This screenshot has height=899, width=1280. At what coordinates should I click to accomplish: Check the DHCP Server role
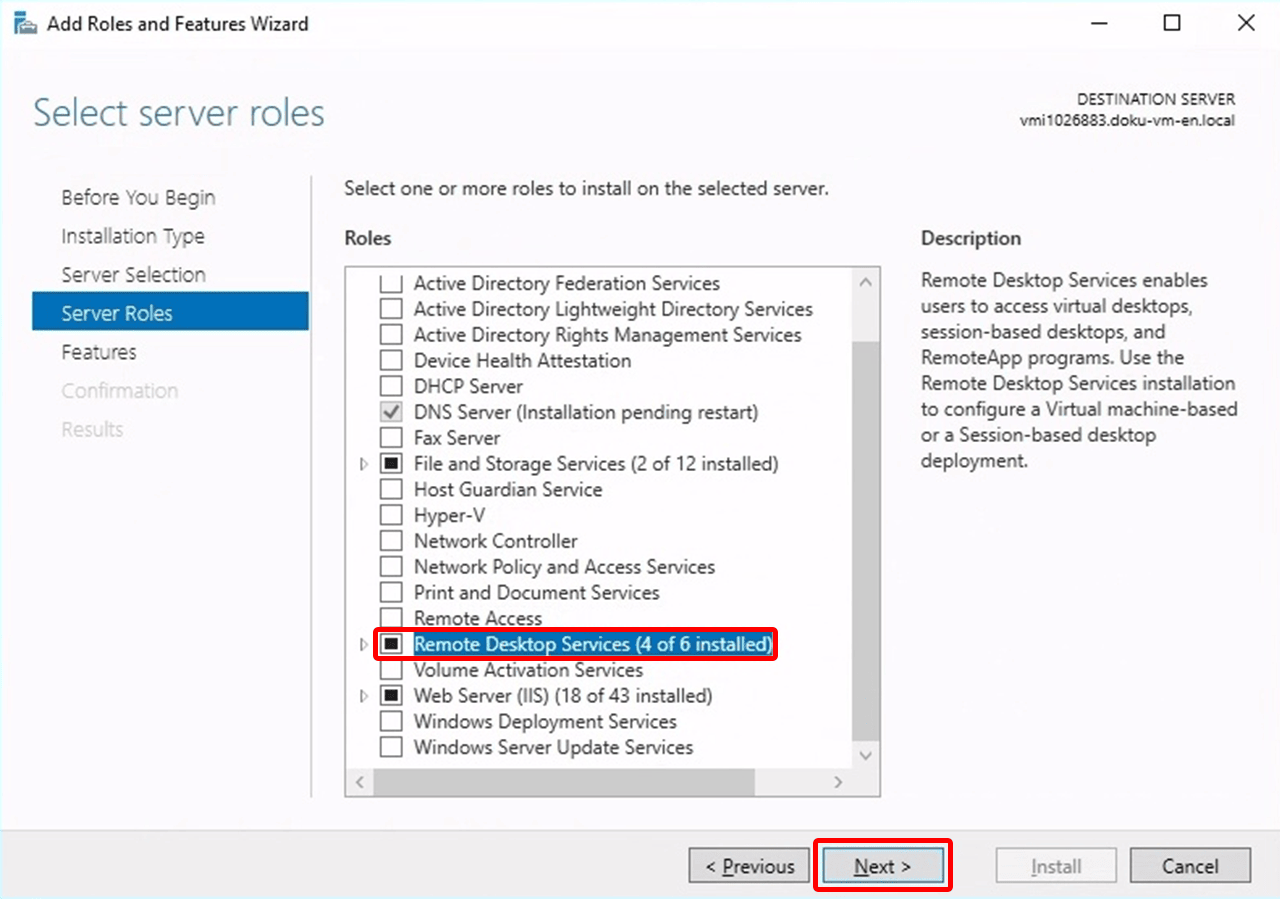[x=392, y=387]
